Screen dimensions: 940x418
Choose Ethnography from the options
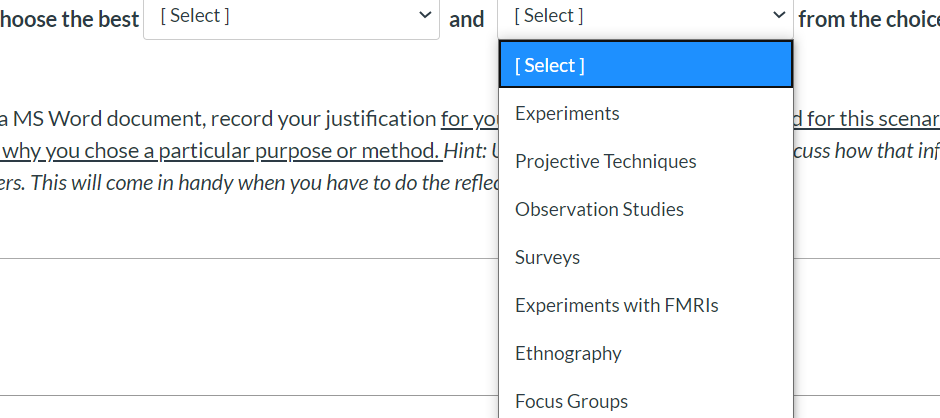tap(568, 353)
